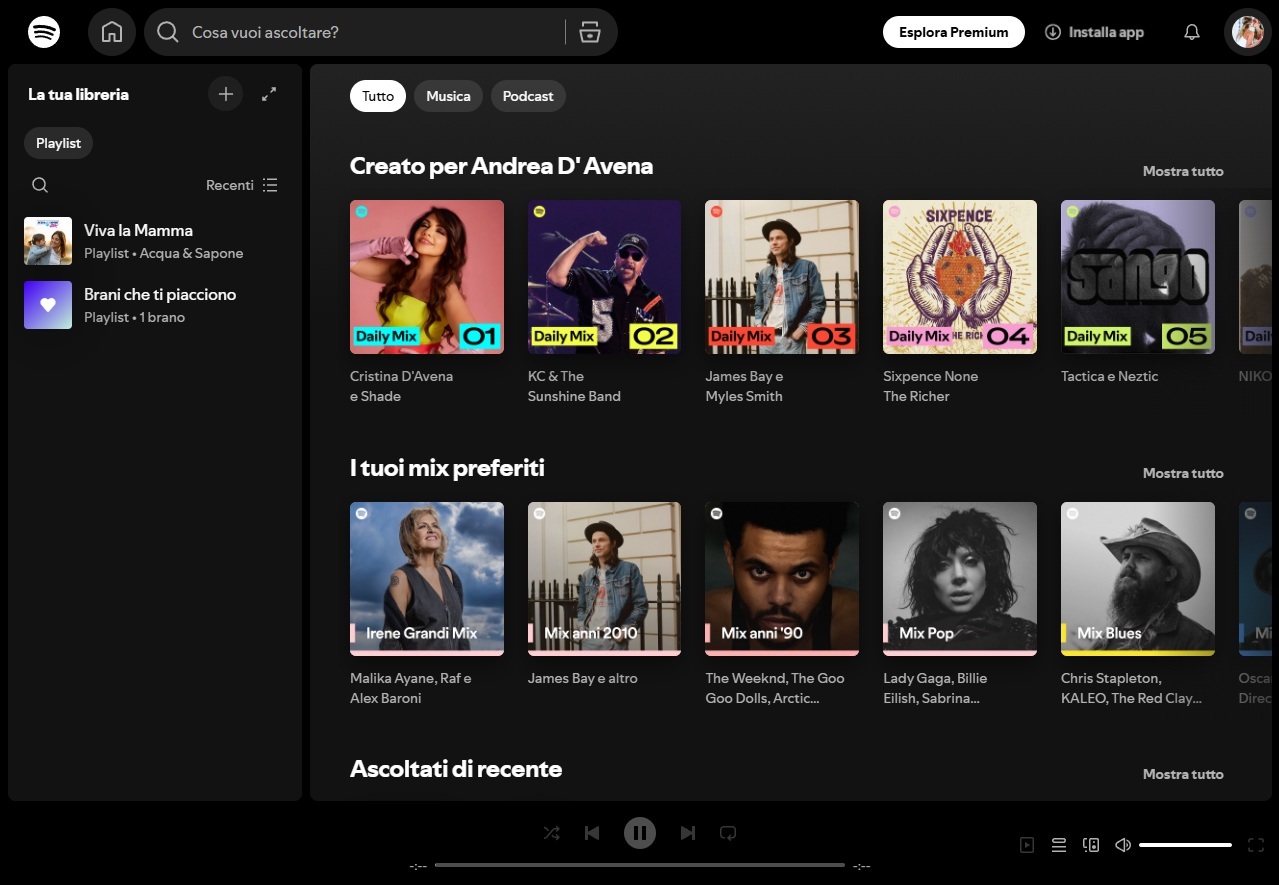Click the Spotify logo
Screen dimensions: 1279x885
click(44, 32)
